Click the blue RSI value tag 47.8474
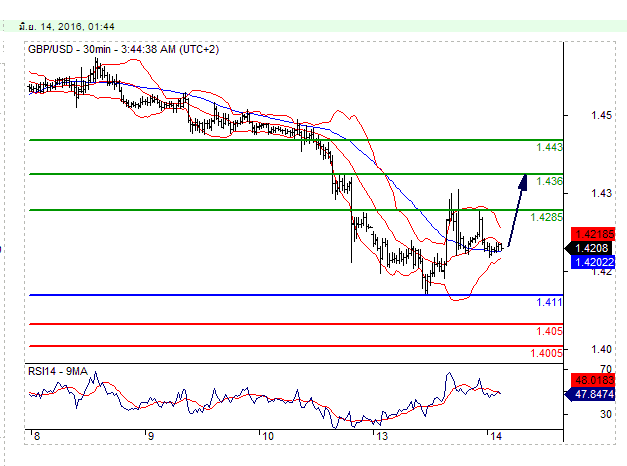Viewport: 627px width, 466px height. (589, 394)
